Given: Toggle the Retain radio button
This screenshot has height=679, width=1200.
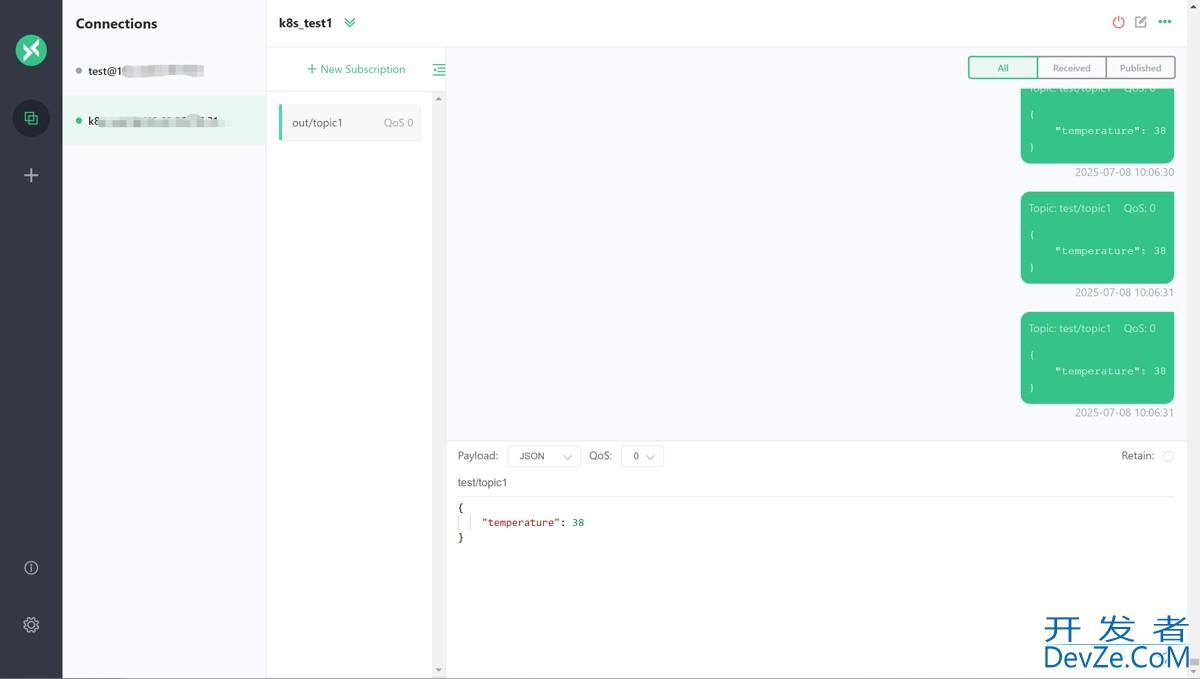Looking at the screenshot, I should (x=1168, y=456).
